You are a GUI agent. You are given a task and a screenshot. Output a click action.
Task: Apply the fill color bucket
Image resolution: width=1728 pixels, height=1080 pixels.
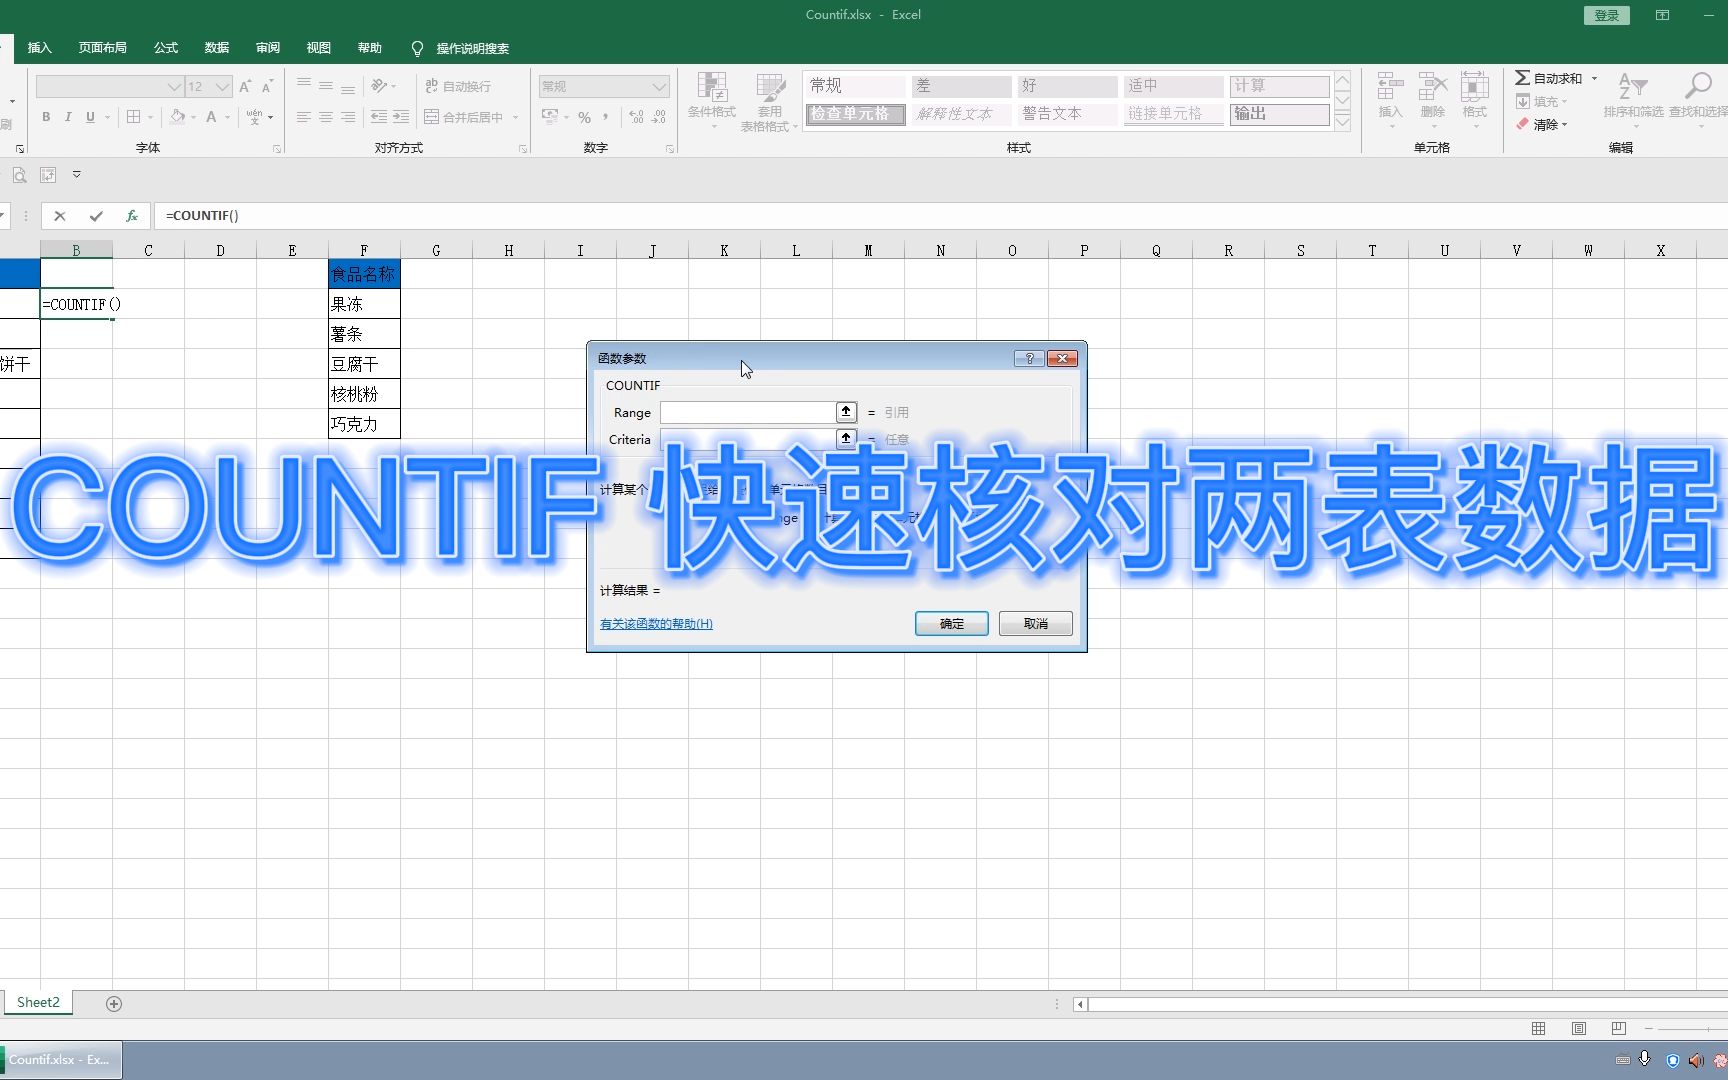pos(177,117)
